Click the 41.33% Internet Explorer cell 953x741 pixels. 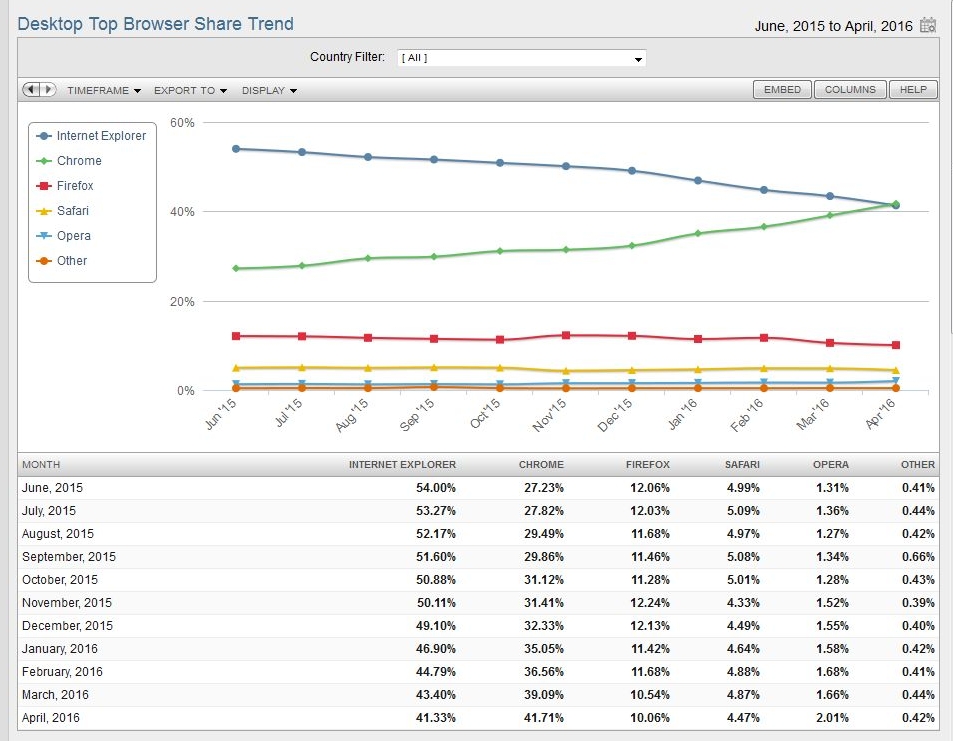tap(436, 718)
